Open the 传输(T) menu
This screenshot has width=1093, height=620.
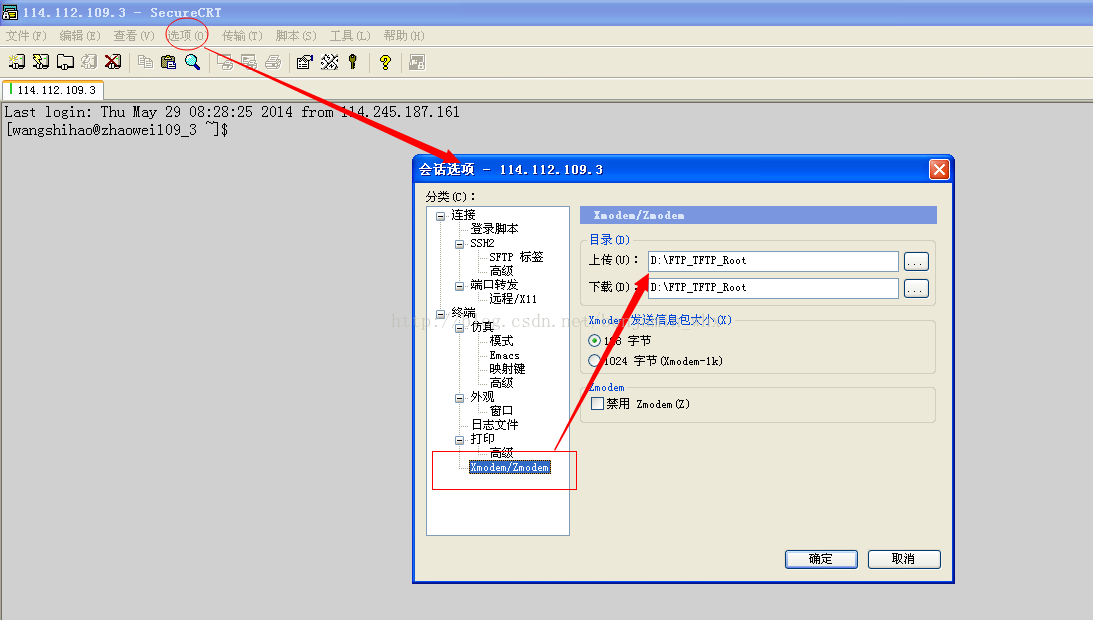coord(242,36)
